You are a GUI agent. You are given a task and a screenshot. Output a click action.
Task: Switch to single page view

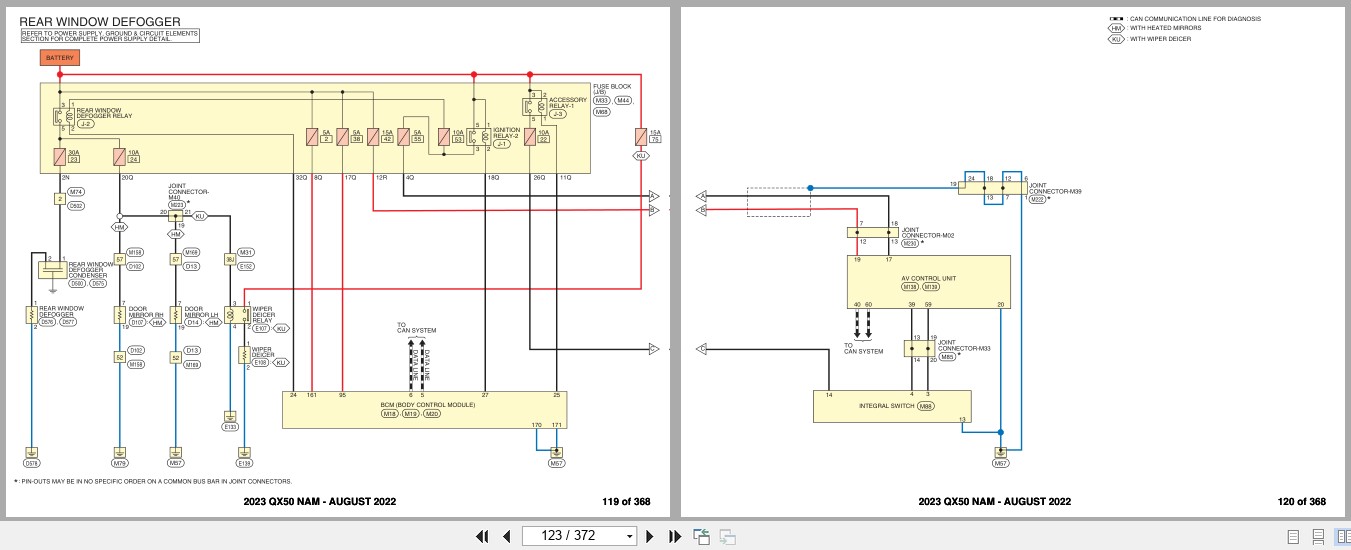pos(1293,536)
